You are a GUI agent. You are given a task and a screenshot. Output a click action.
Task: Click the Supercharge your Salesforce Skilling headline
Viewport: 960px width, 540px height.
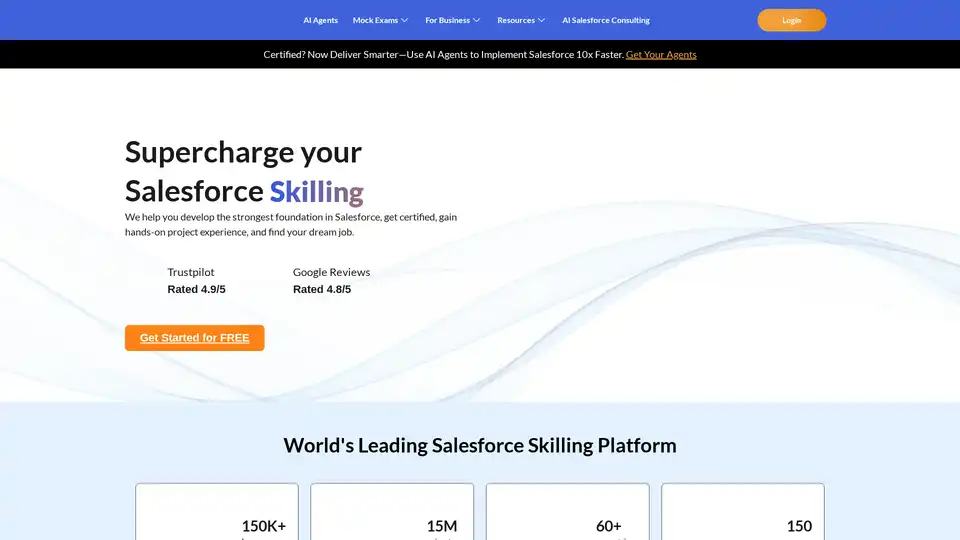pos(244,171)
